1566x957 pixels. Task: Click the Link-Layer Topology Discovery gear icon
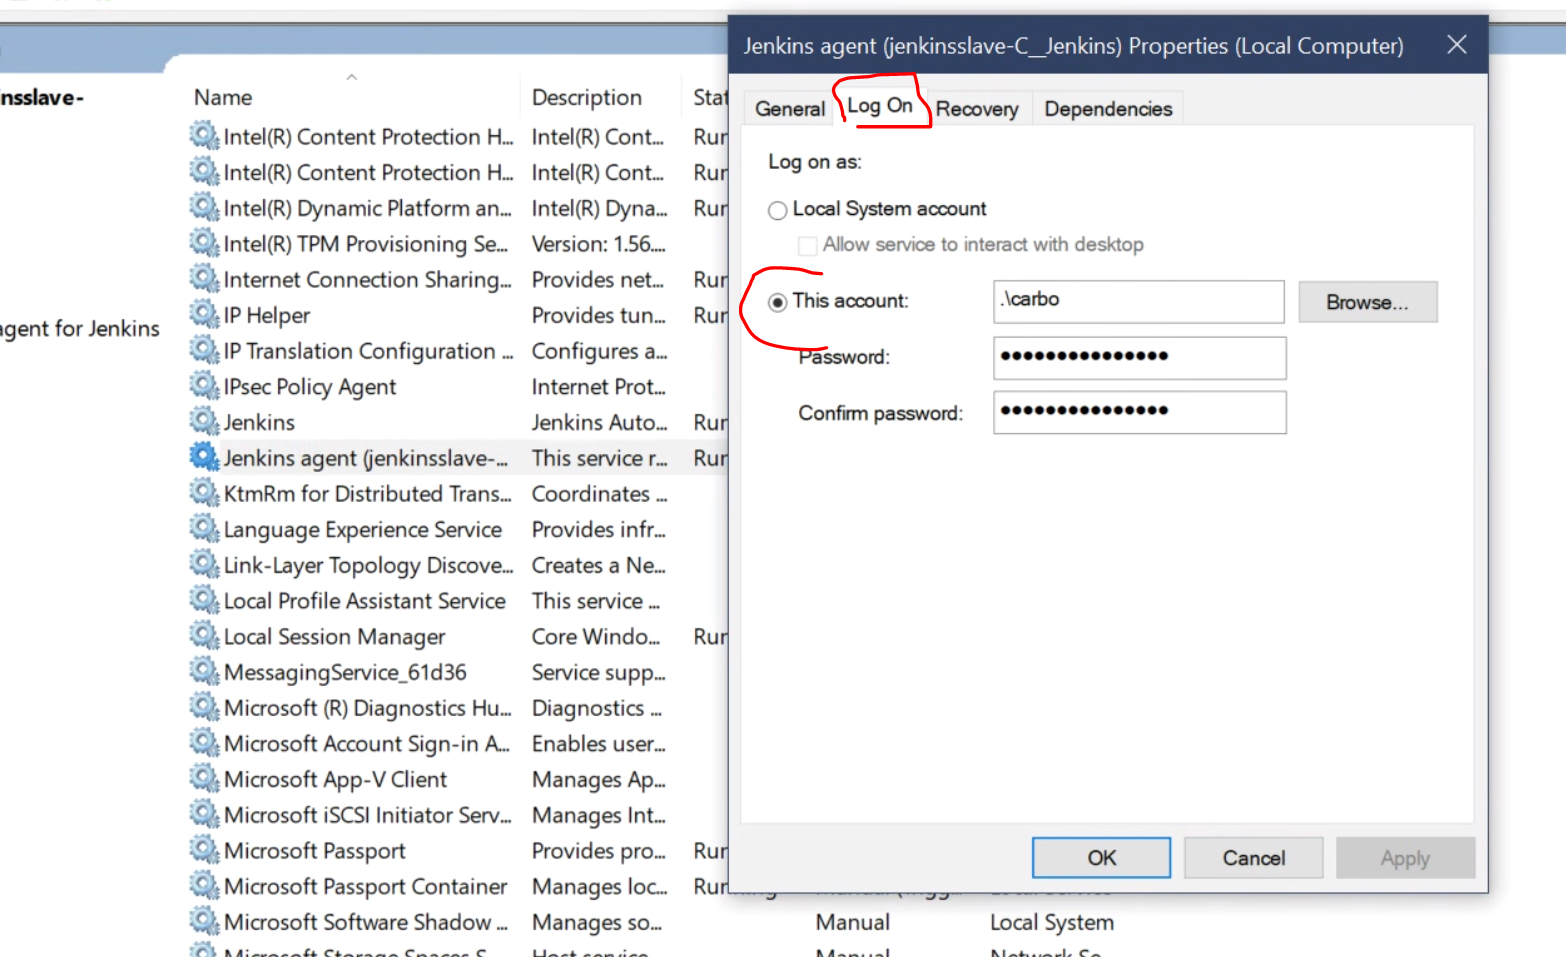[x=204, y=564]
